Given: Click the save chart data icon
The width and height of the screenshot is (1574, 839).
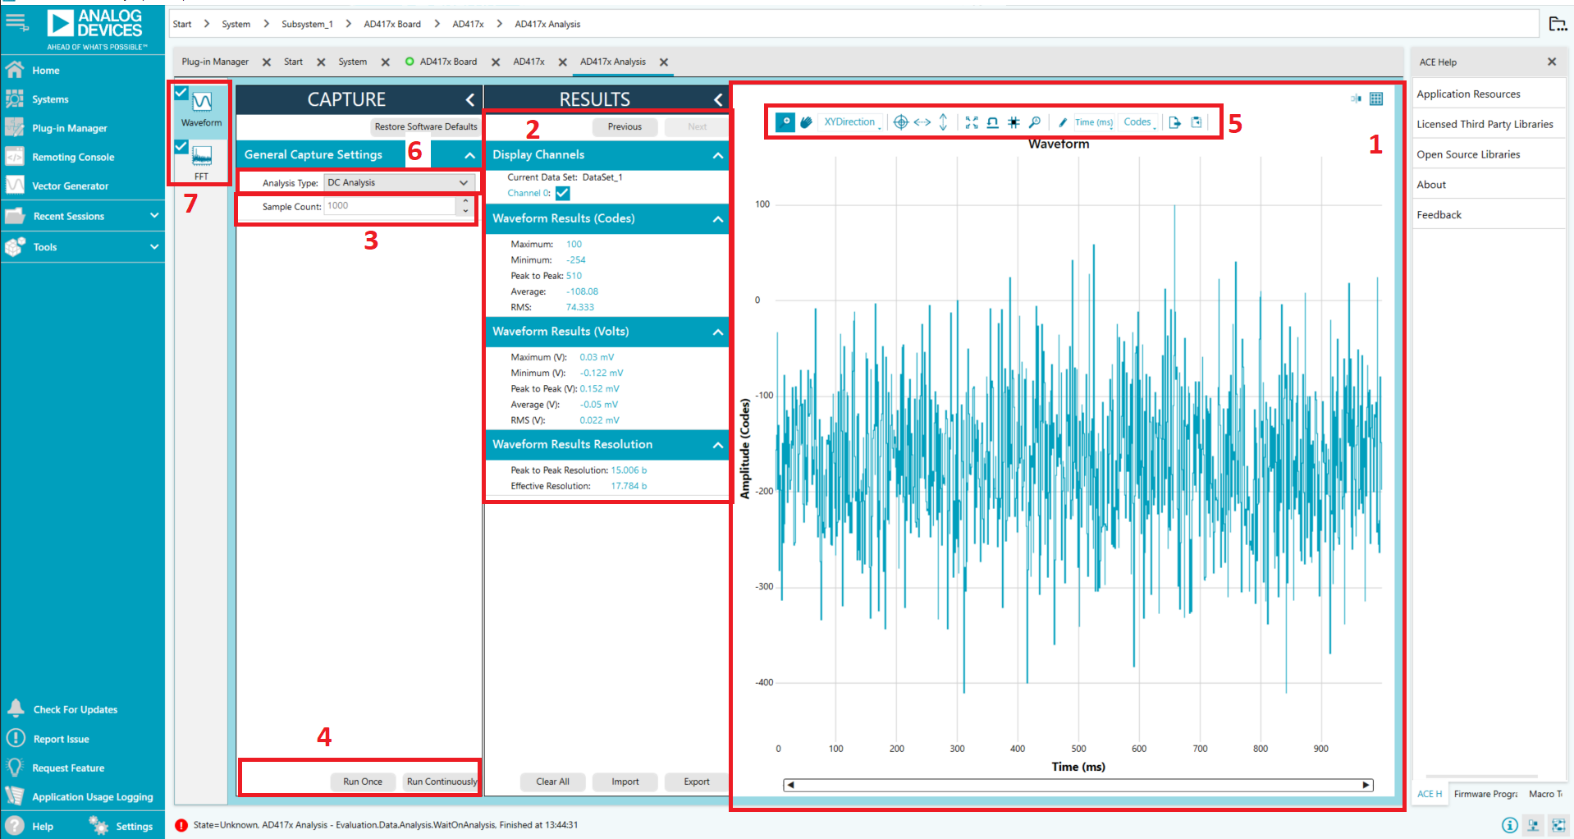Looking at the screenshot, I should point(1196,122).
